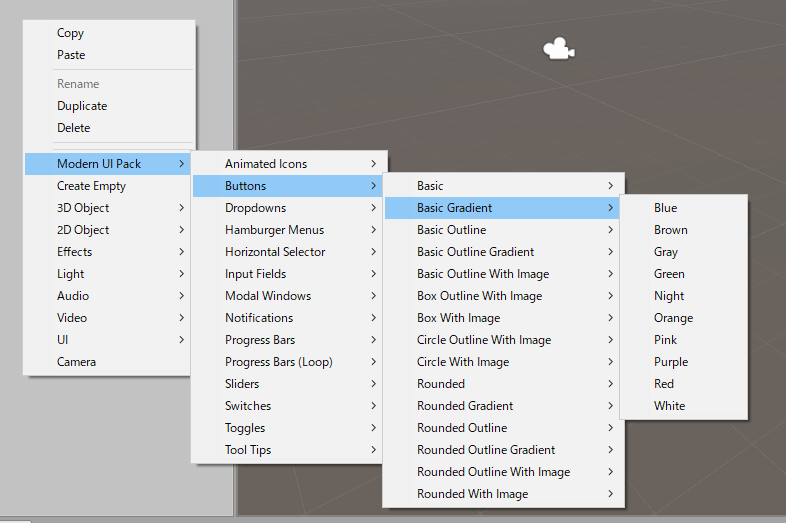The image size is (786, 523).
Task: Open the Horizontal Selector submenu
Action: pos(289,252)
